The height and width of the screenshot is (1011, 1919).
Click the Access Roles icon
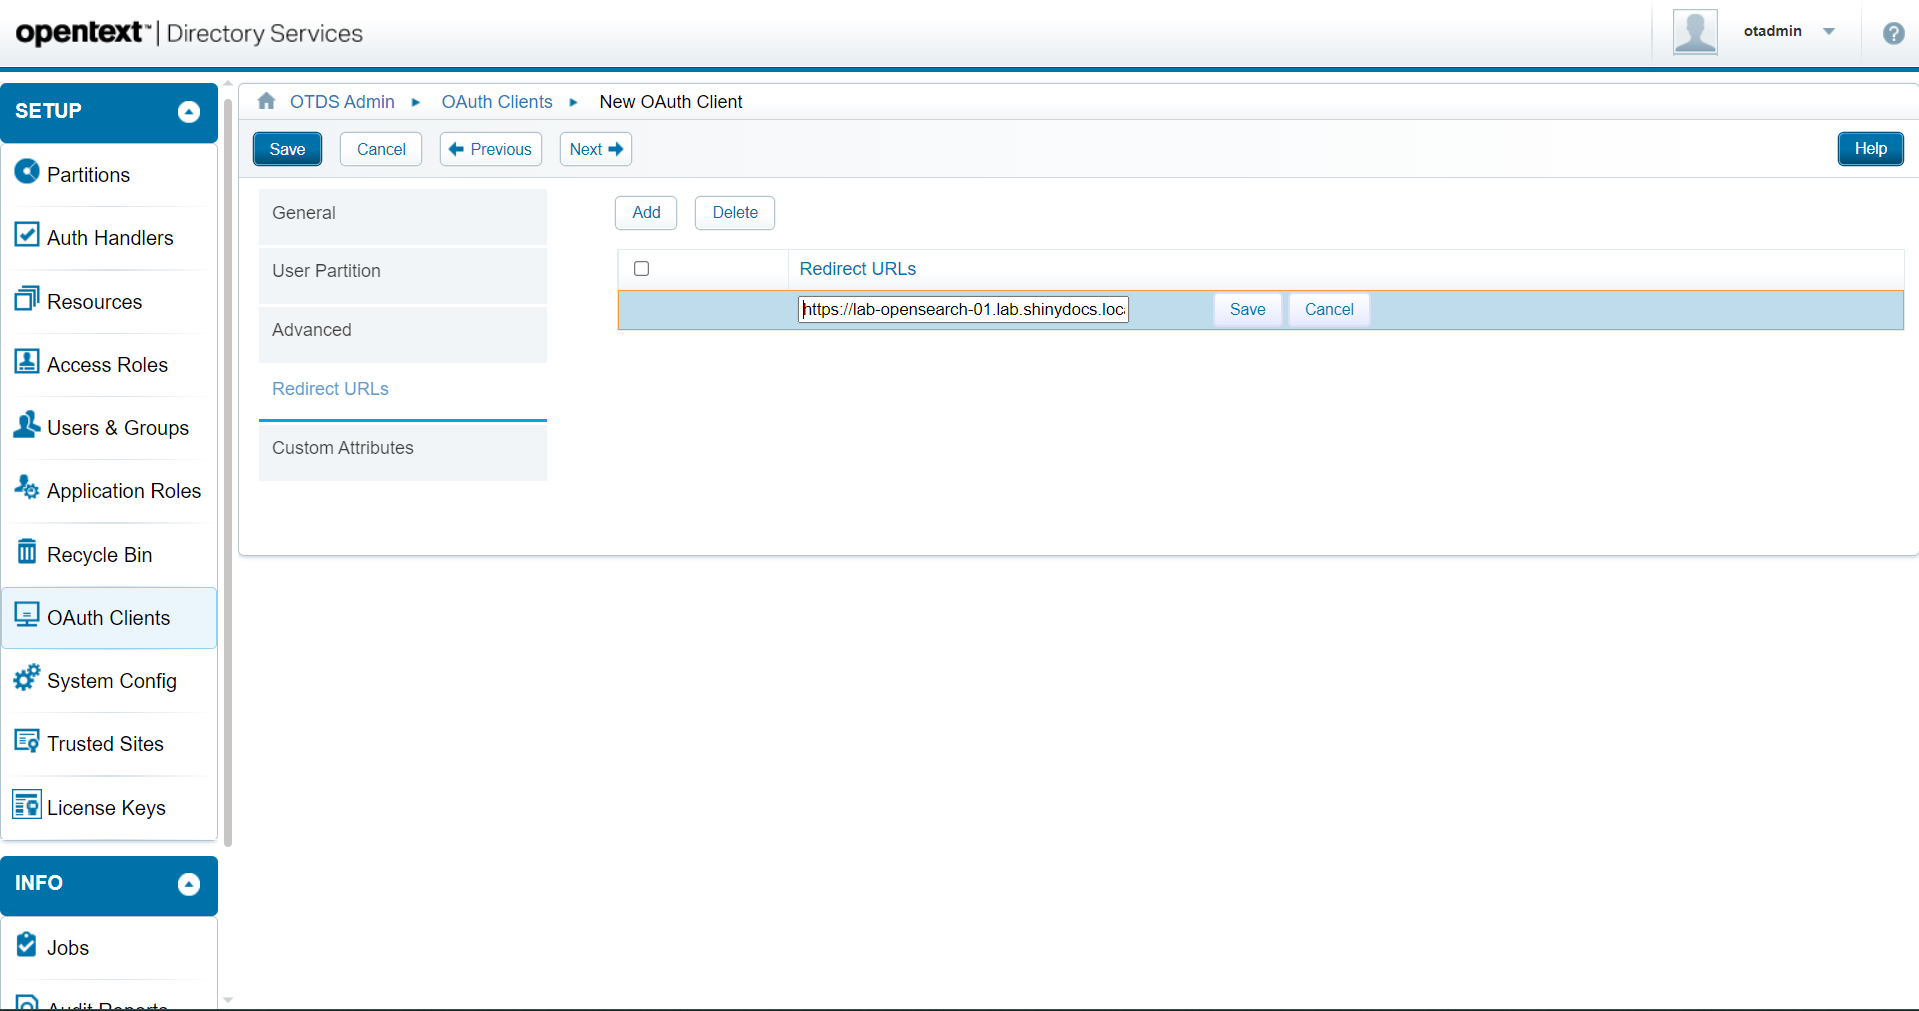coord(27,362)
